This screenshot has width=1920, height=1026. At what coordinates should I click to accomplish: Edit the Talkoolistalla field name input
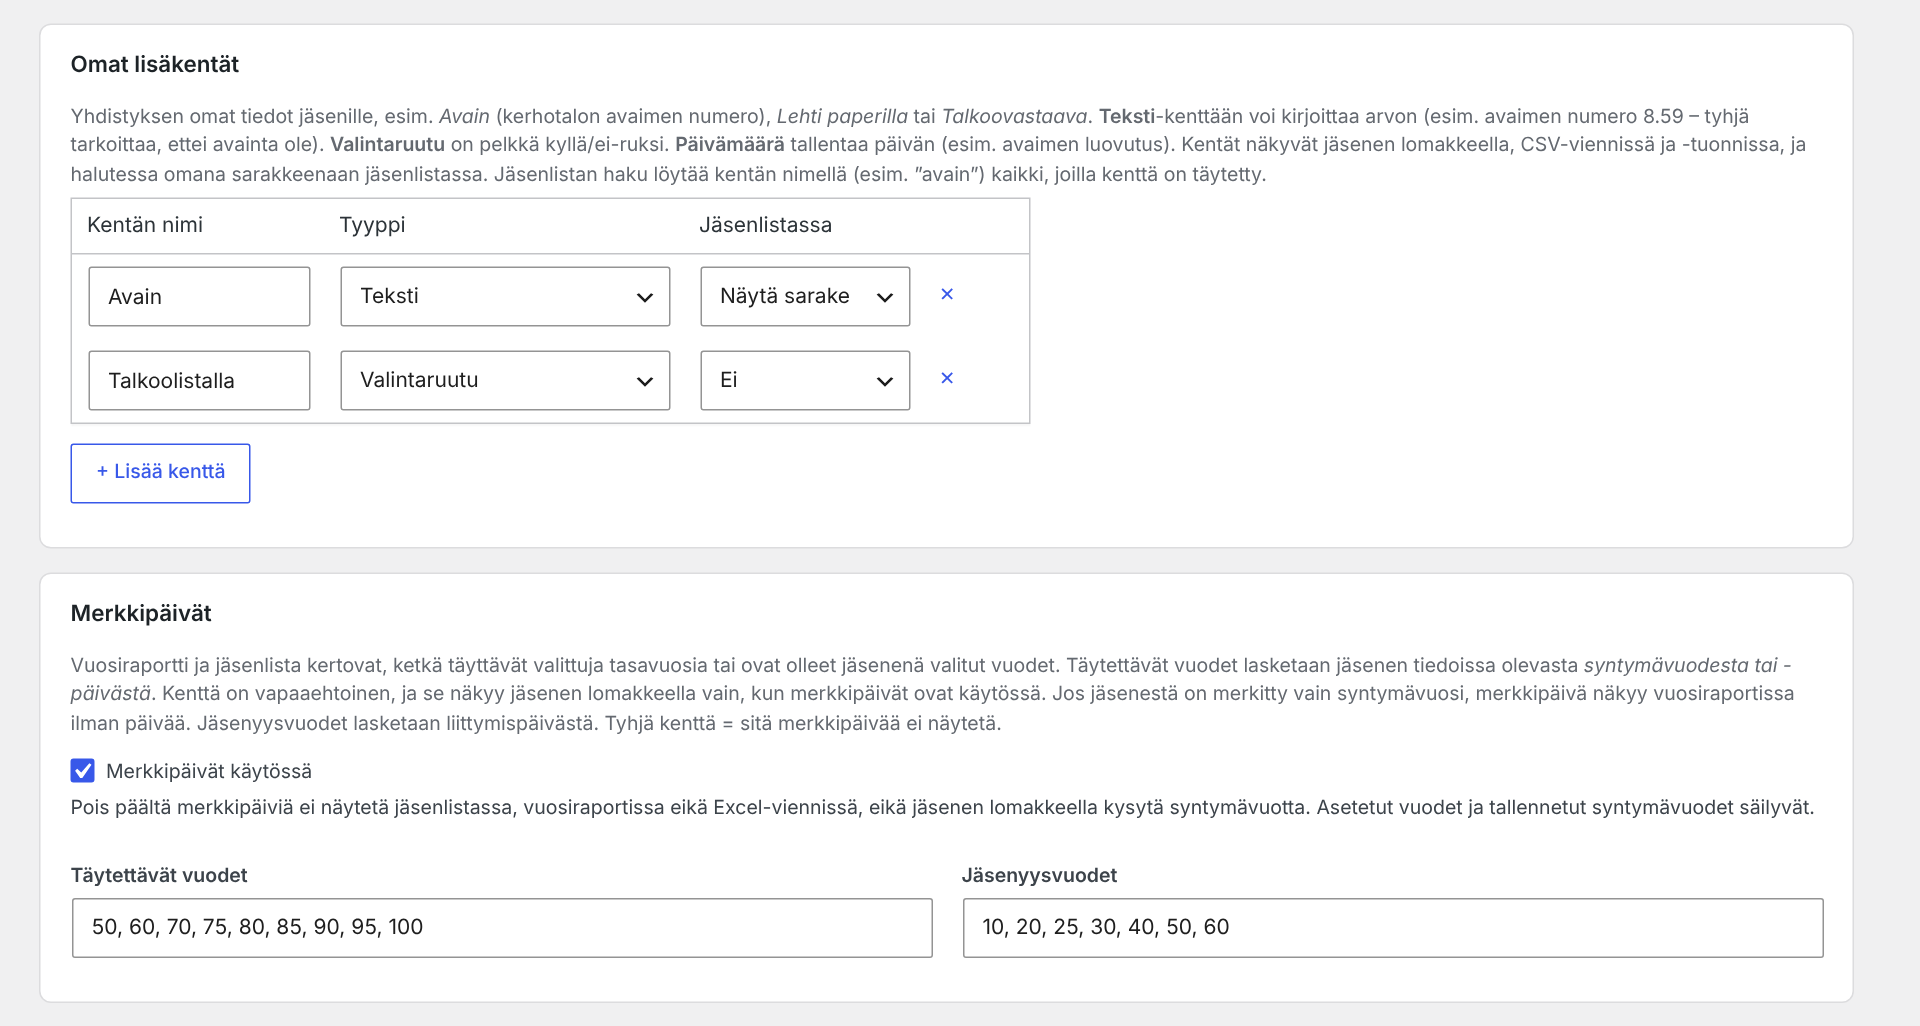pos(199,380)
